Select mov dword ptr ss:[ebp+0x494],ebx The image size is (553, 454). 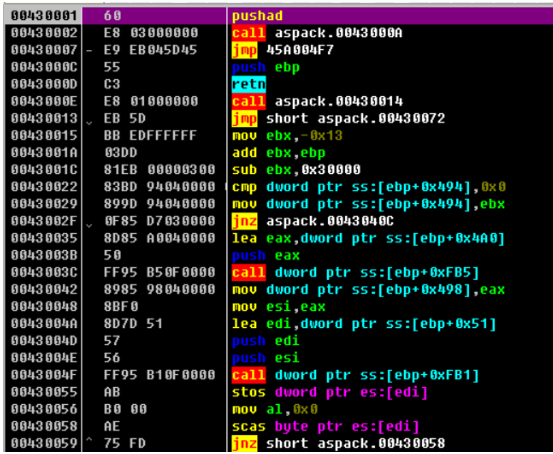pyautogui.click(x=368, y=204)
